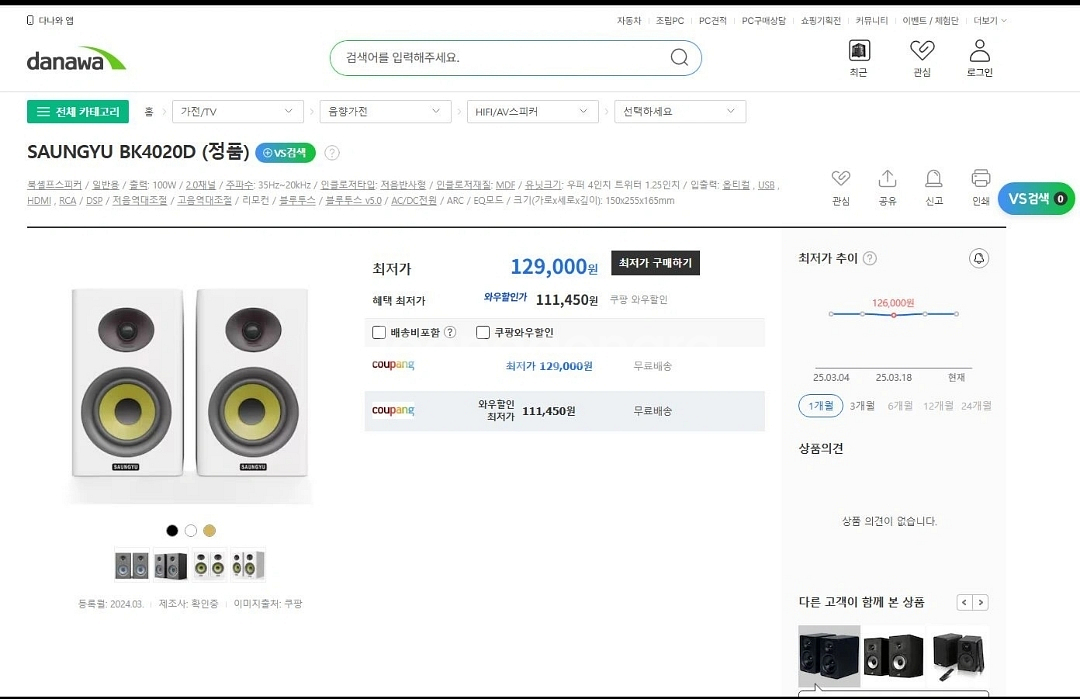Click next arrow in 다른 고객이 함께 본 상품
1080x699 pixels.
[981, 603]
